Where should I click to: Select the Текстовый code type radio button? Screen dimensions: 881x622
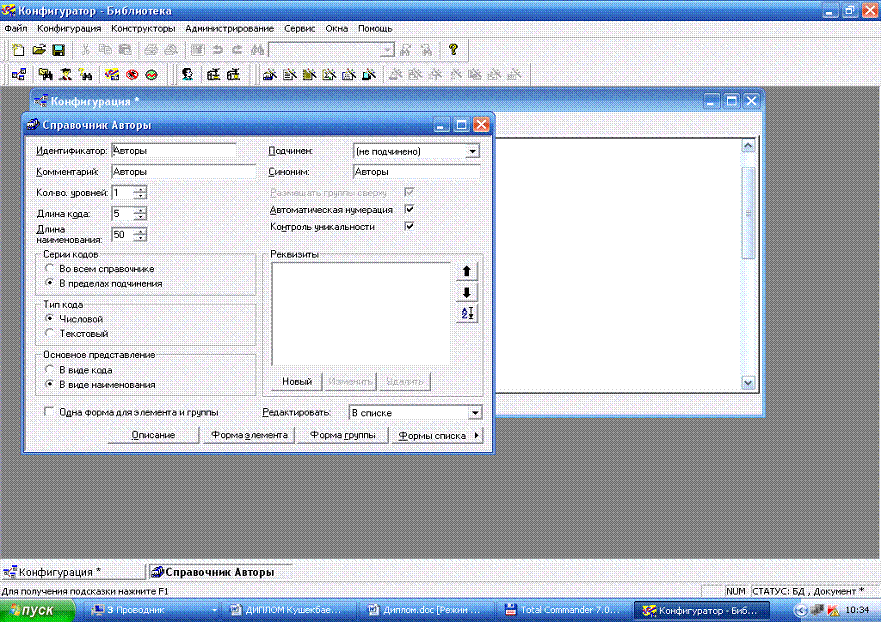(x=50, y=333)
